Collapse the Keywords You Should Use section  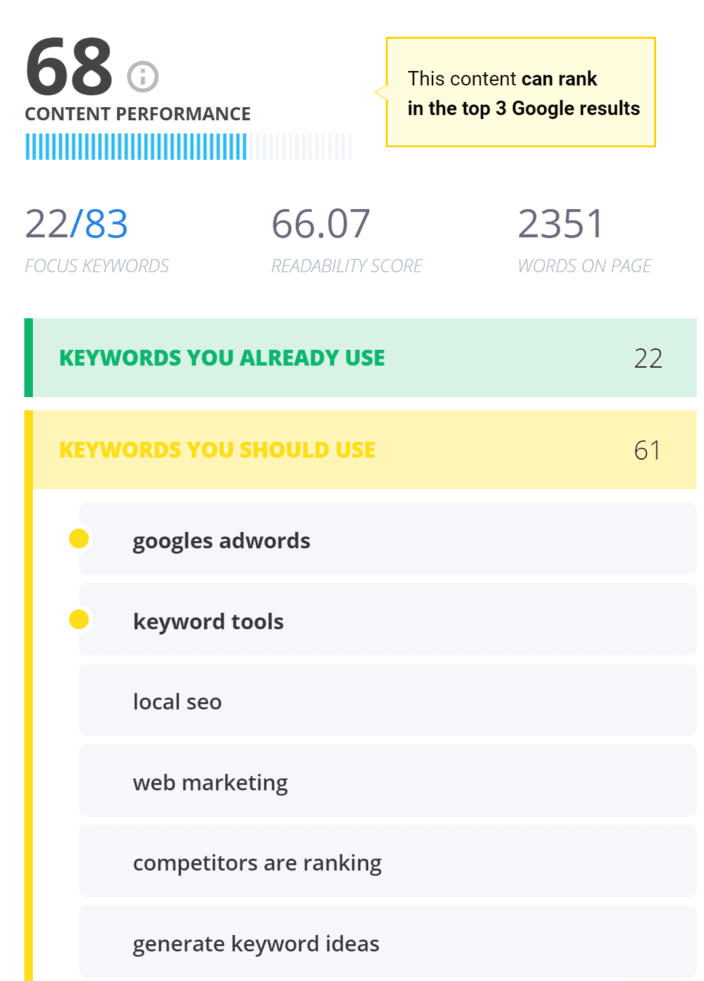click(217, 450)
